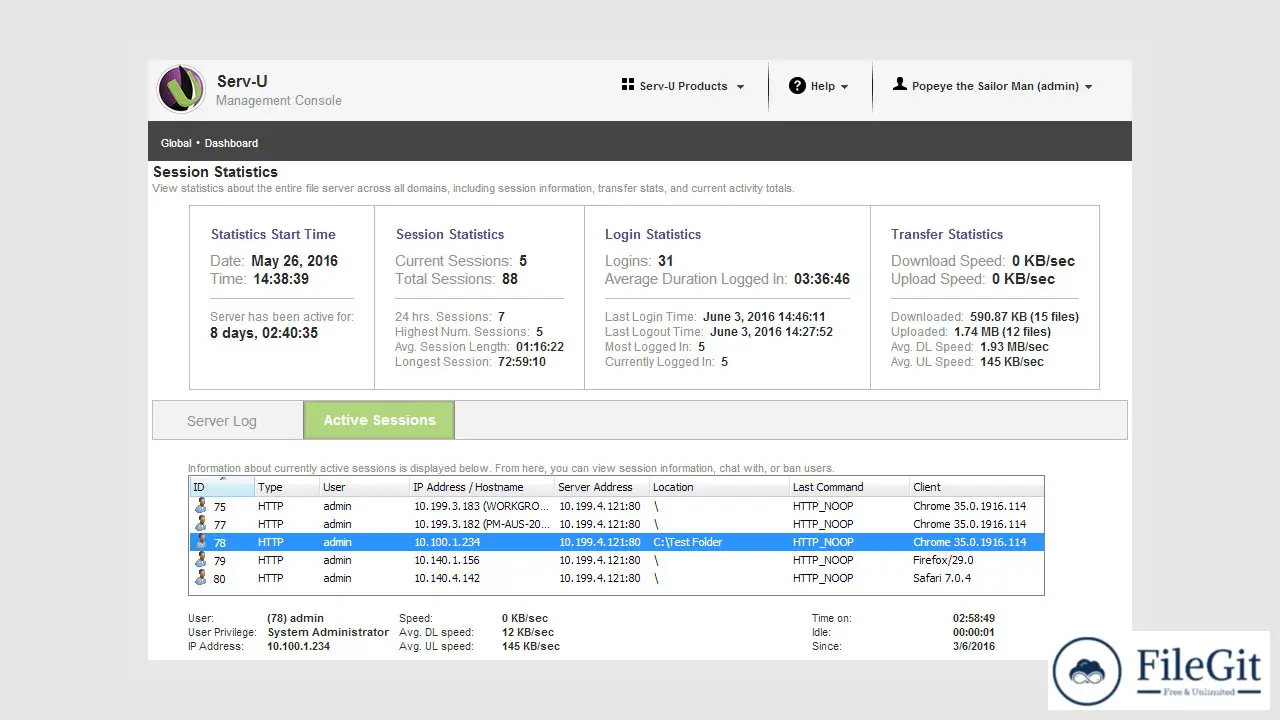This screenshot has height=720, width=1280.
Task: Click Uploaded 1.74 MB (12 files) value
Action: [x=1003, y=332]
